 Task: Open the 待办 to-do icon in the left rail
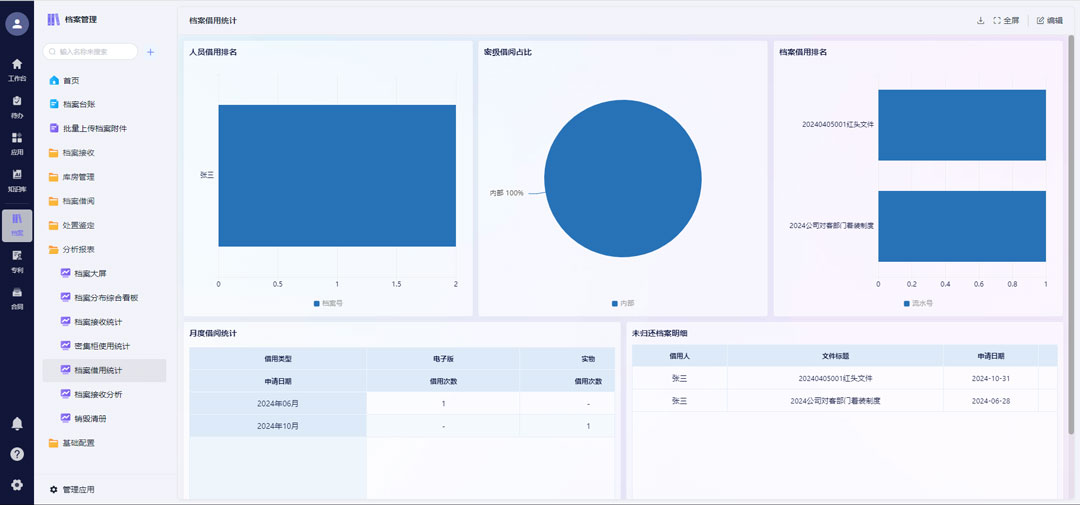click(17, 106)
